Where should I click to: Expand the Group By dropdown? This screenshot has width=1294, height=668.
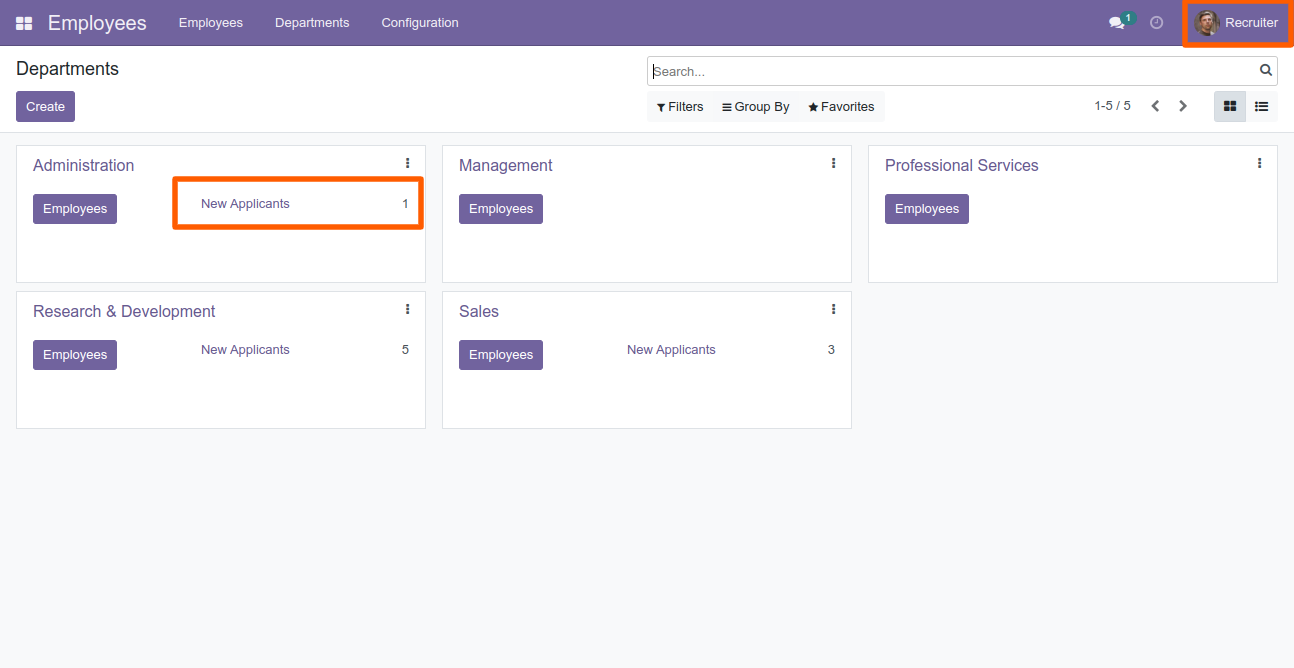click(x=756, y=107)
